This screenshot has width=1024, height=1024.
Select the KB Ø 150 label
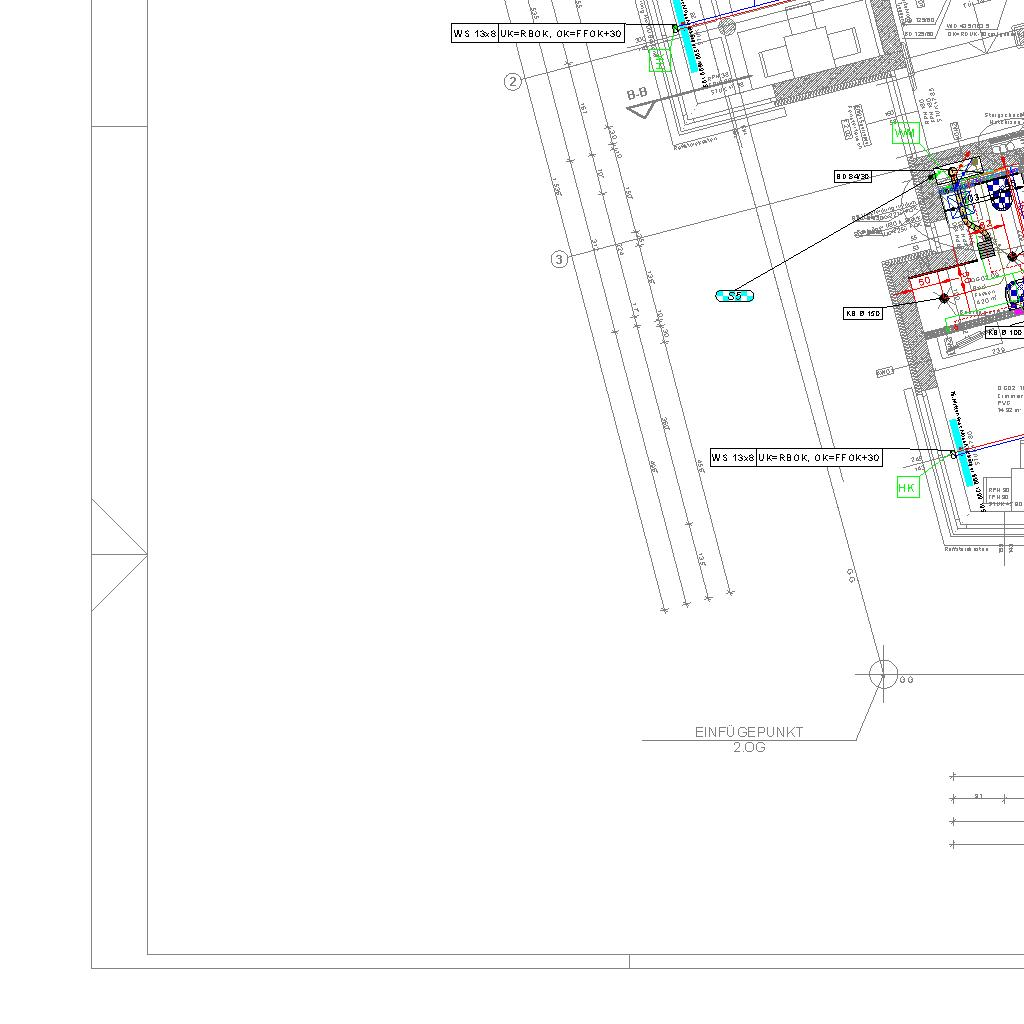pos(863,313)
